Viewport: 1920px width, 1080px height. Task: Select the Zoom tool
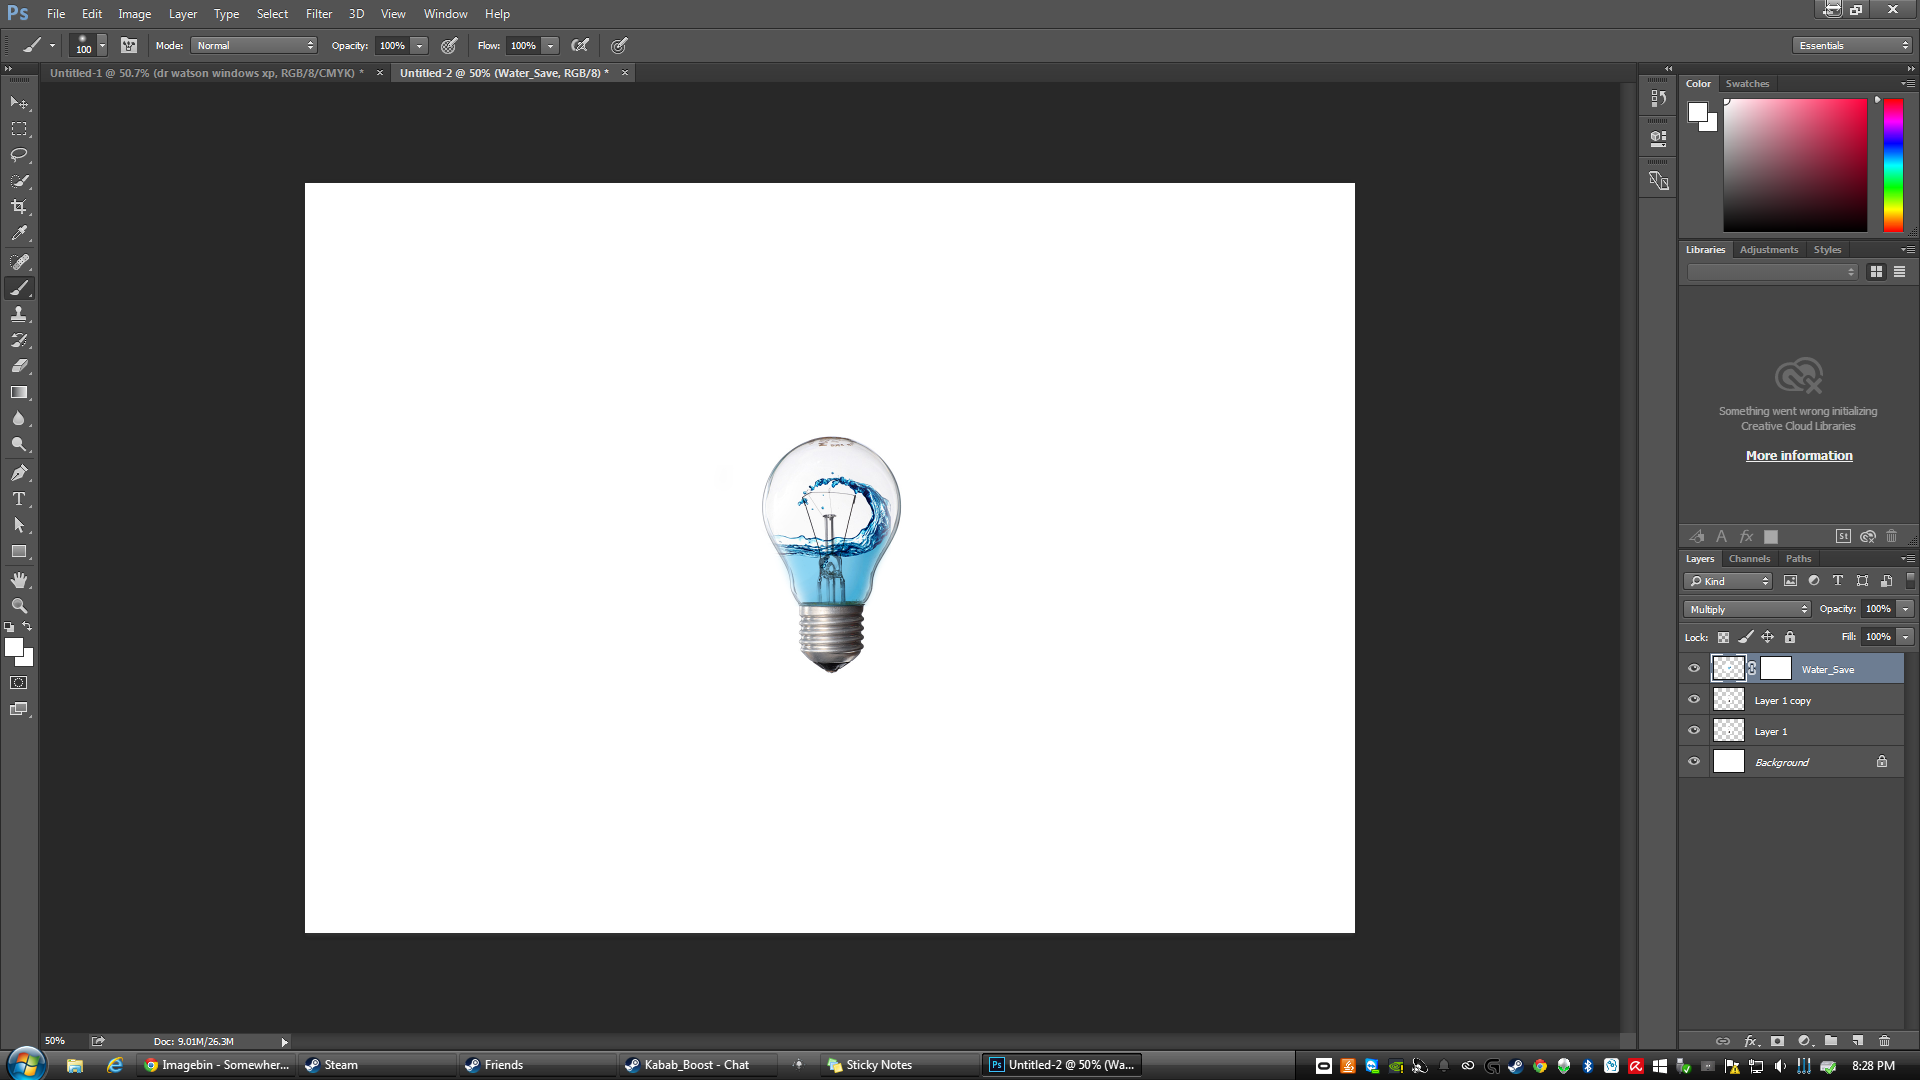(x=19, y=606)
